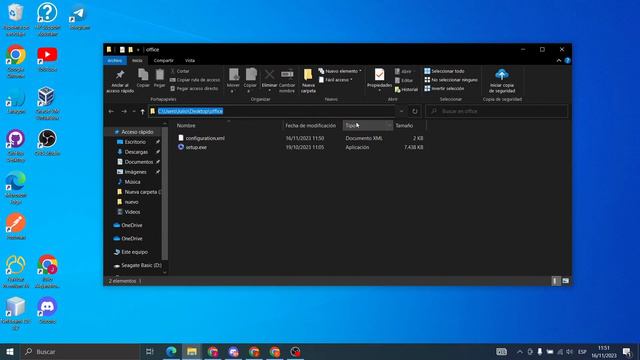Collapse the ribbon with the chevron

[559, 60]
